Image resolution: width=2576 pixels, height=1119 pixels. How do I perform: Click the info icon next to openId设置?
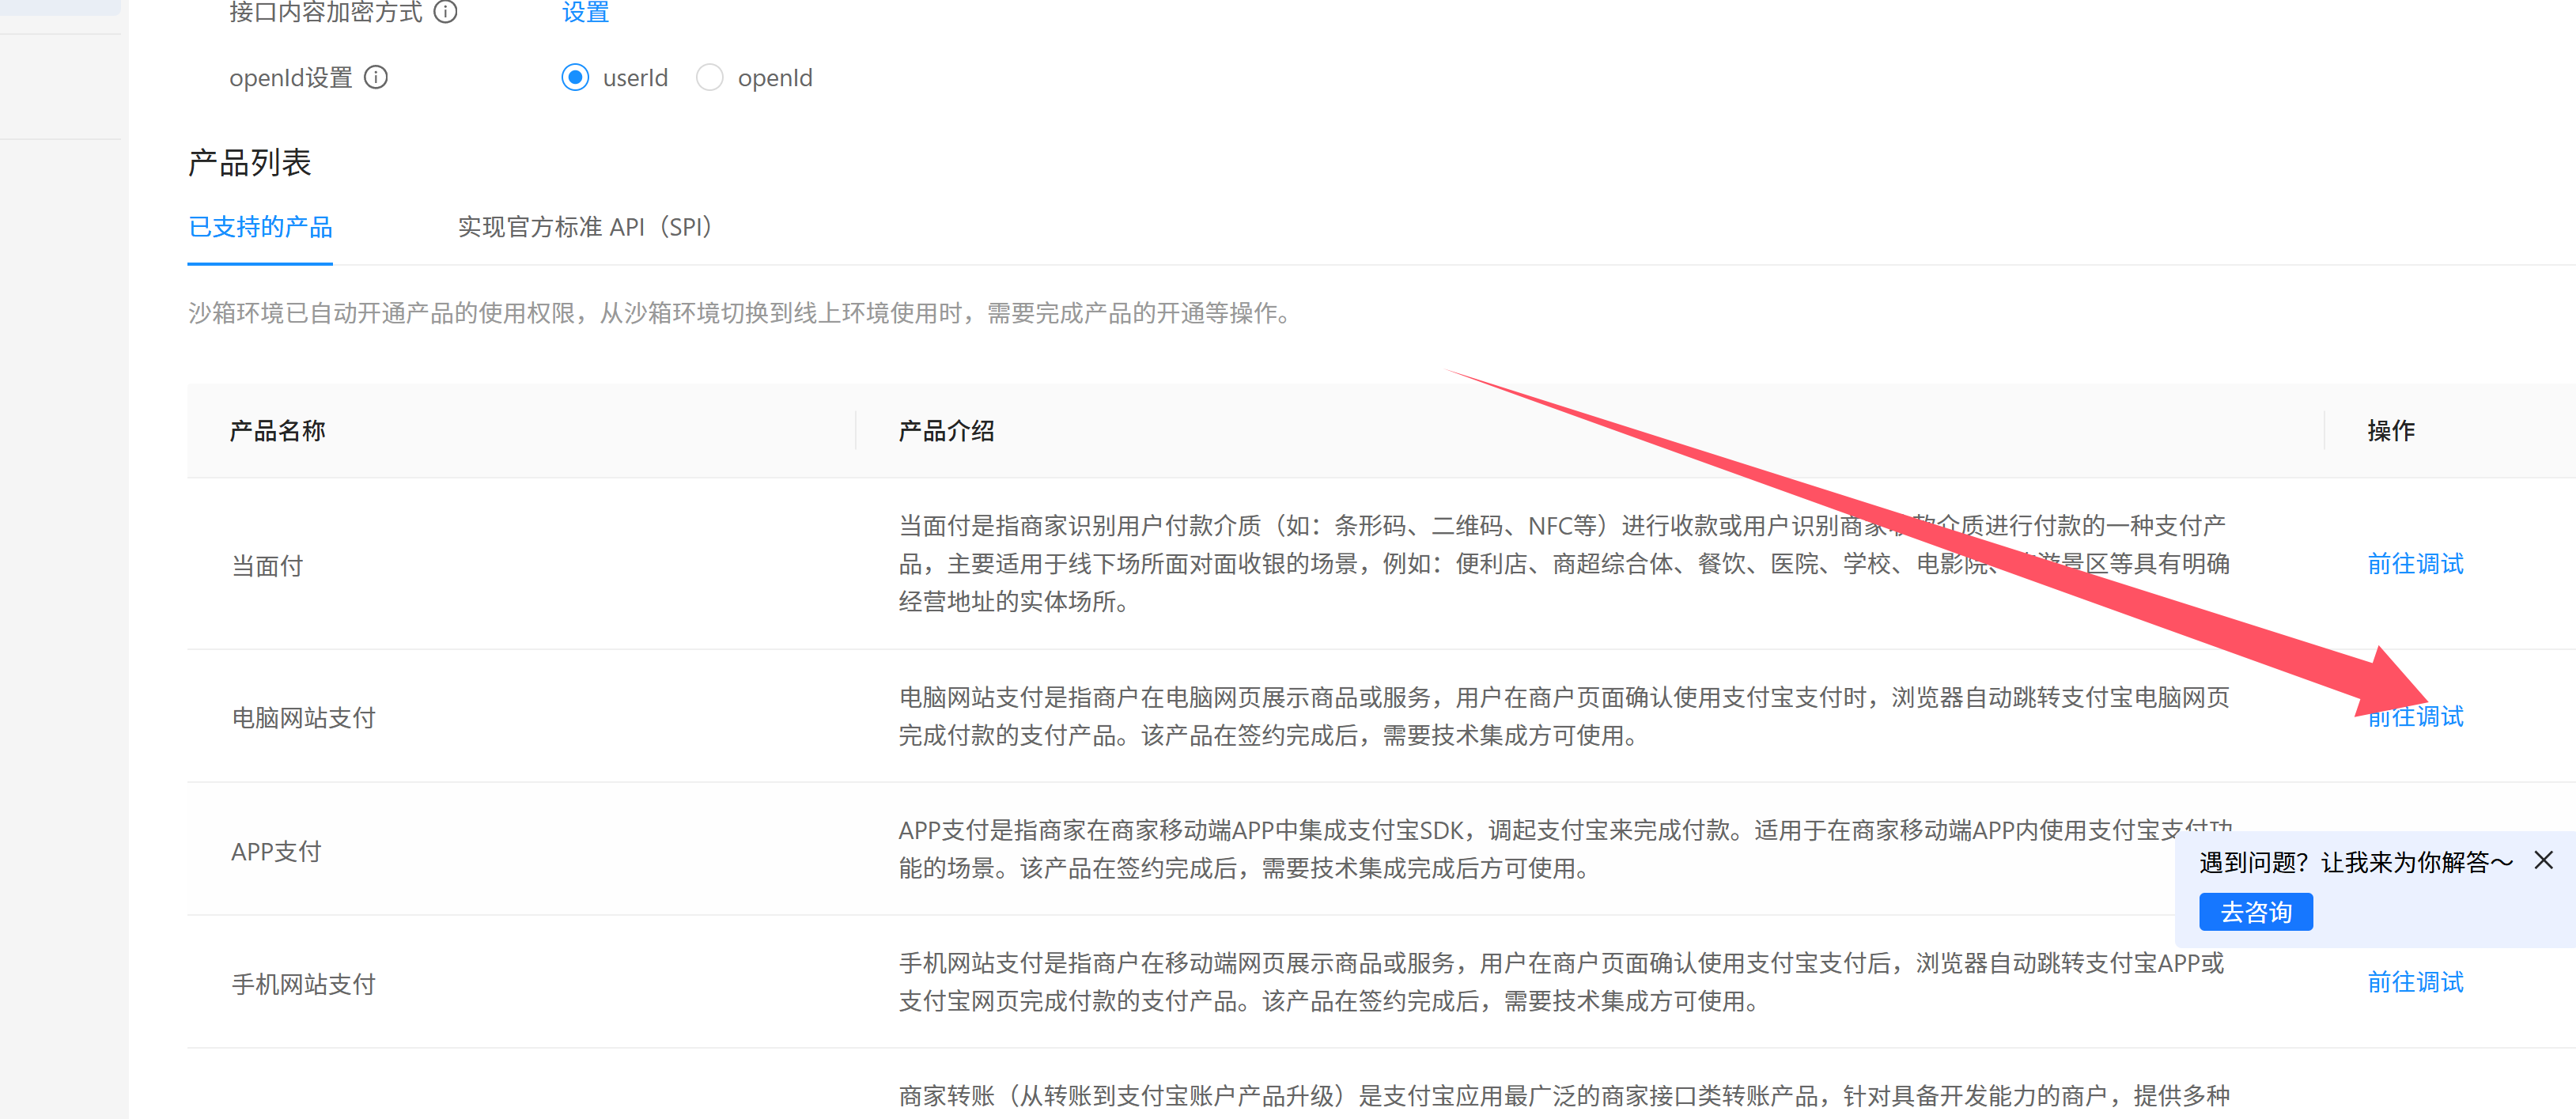[x=376, y=77]
